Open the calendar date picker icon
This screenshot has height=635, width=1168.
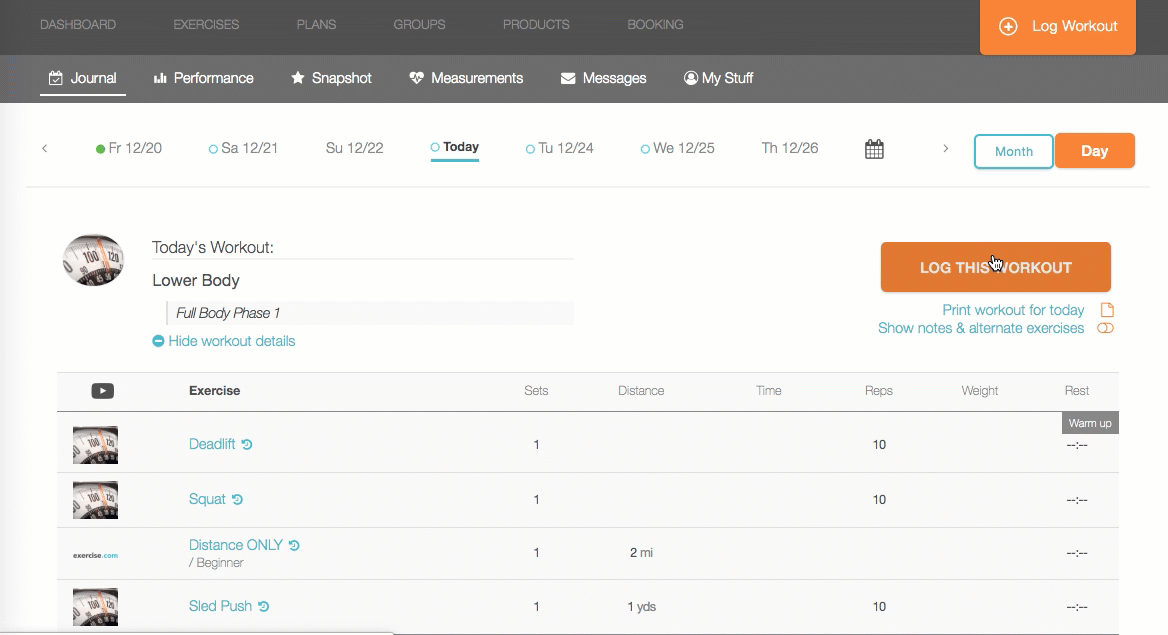pos(874,149)
